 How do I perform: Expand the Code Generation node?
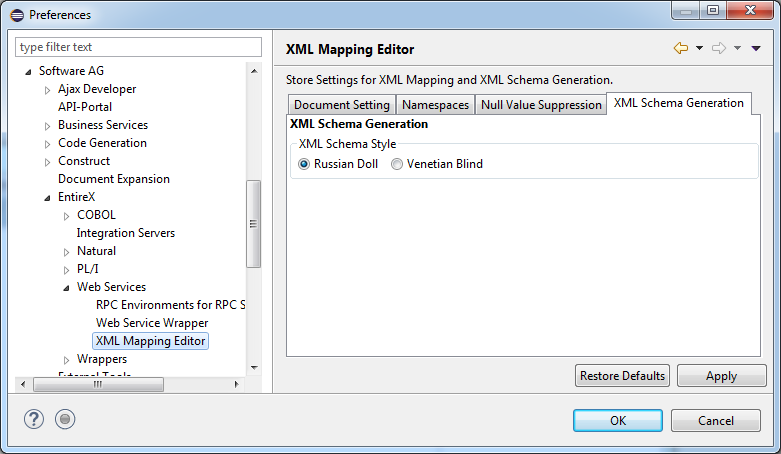(x=47, y=144)
